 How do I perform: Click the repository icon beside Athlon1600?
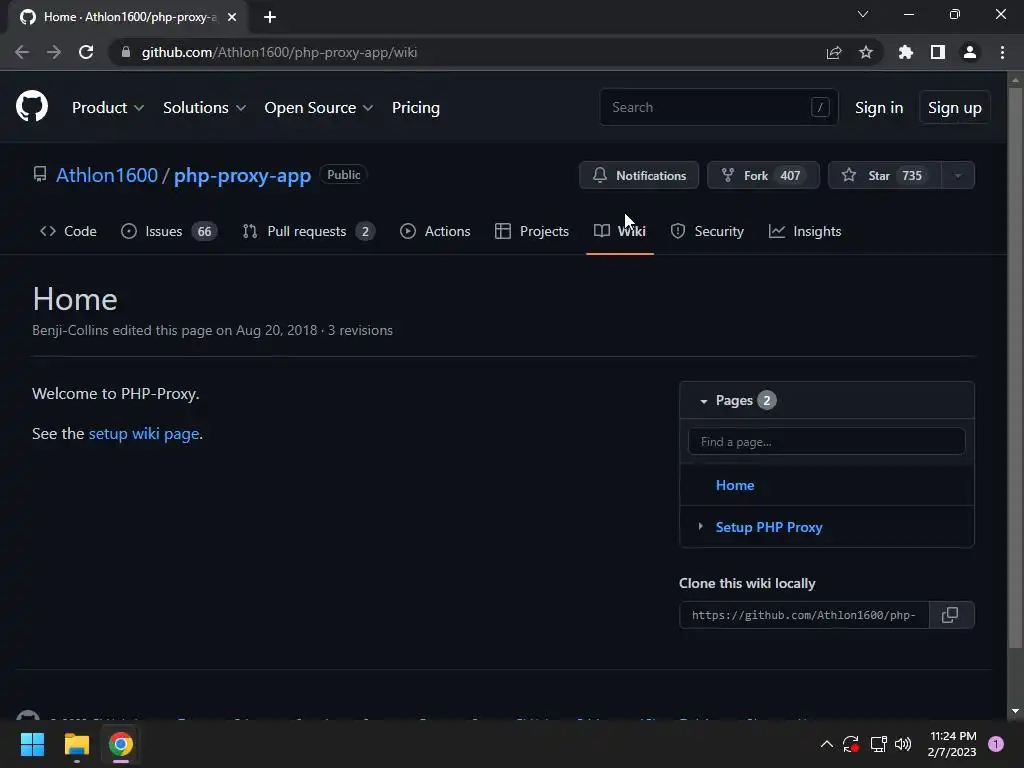pyautogui.click(x=40, y=174)
